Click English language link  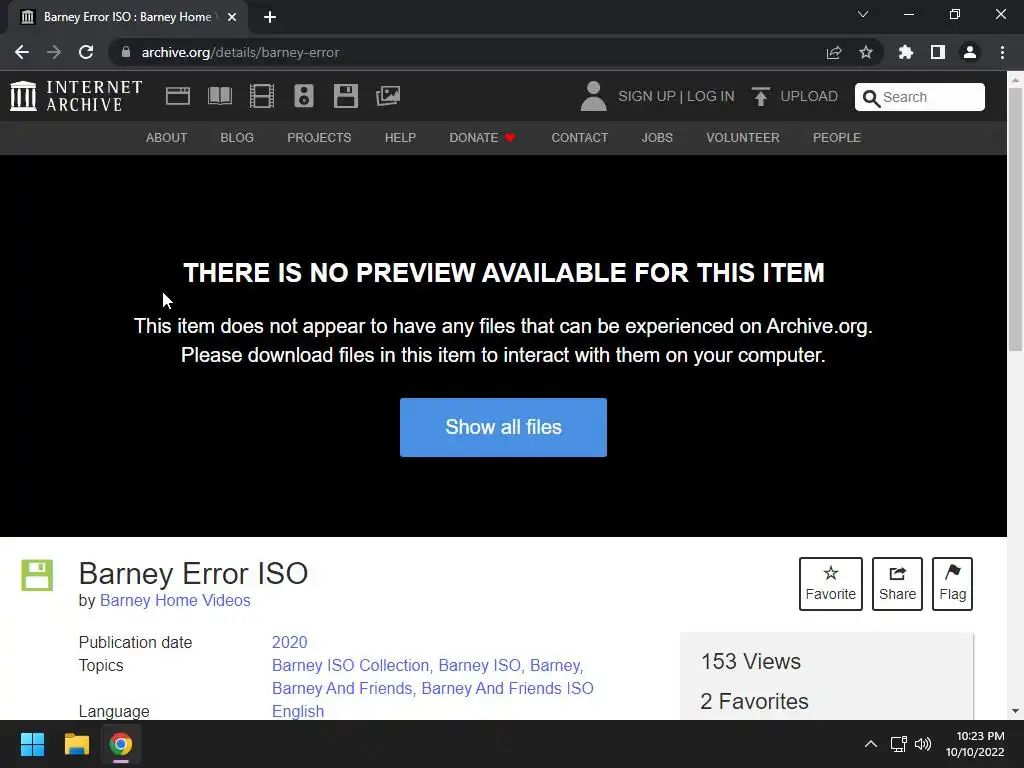pyautogui.click(x=298, y=711)
